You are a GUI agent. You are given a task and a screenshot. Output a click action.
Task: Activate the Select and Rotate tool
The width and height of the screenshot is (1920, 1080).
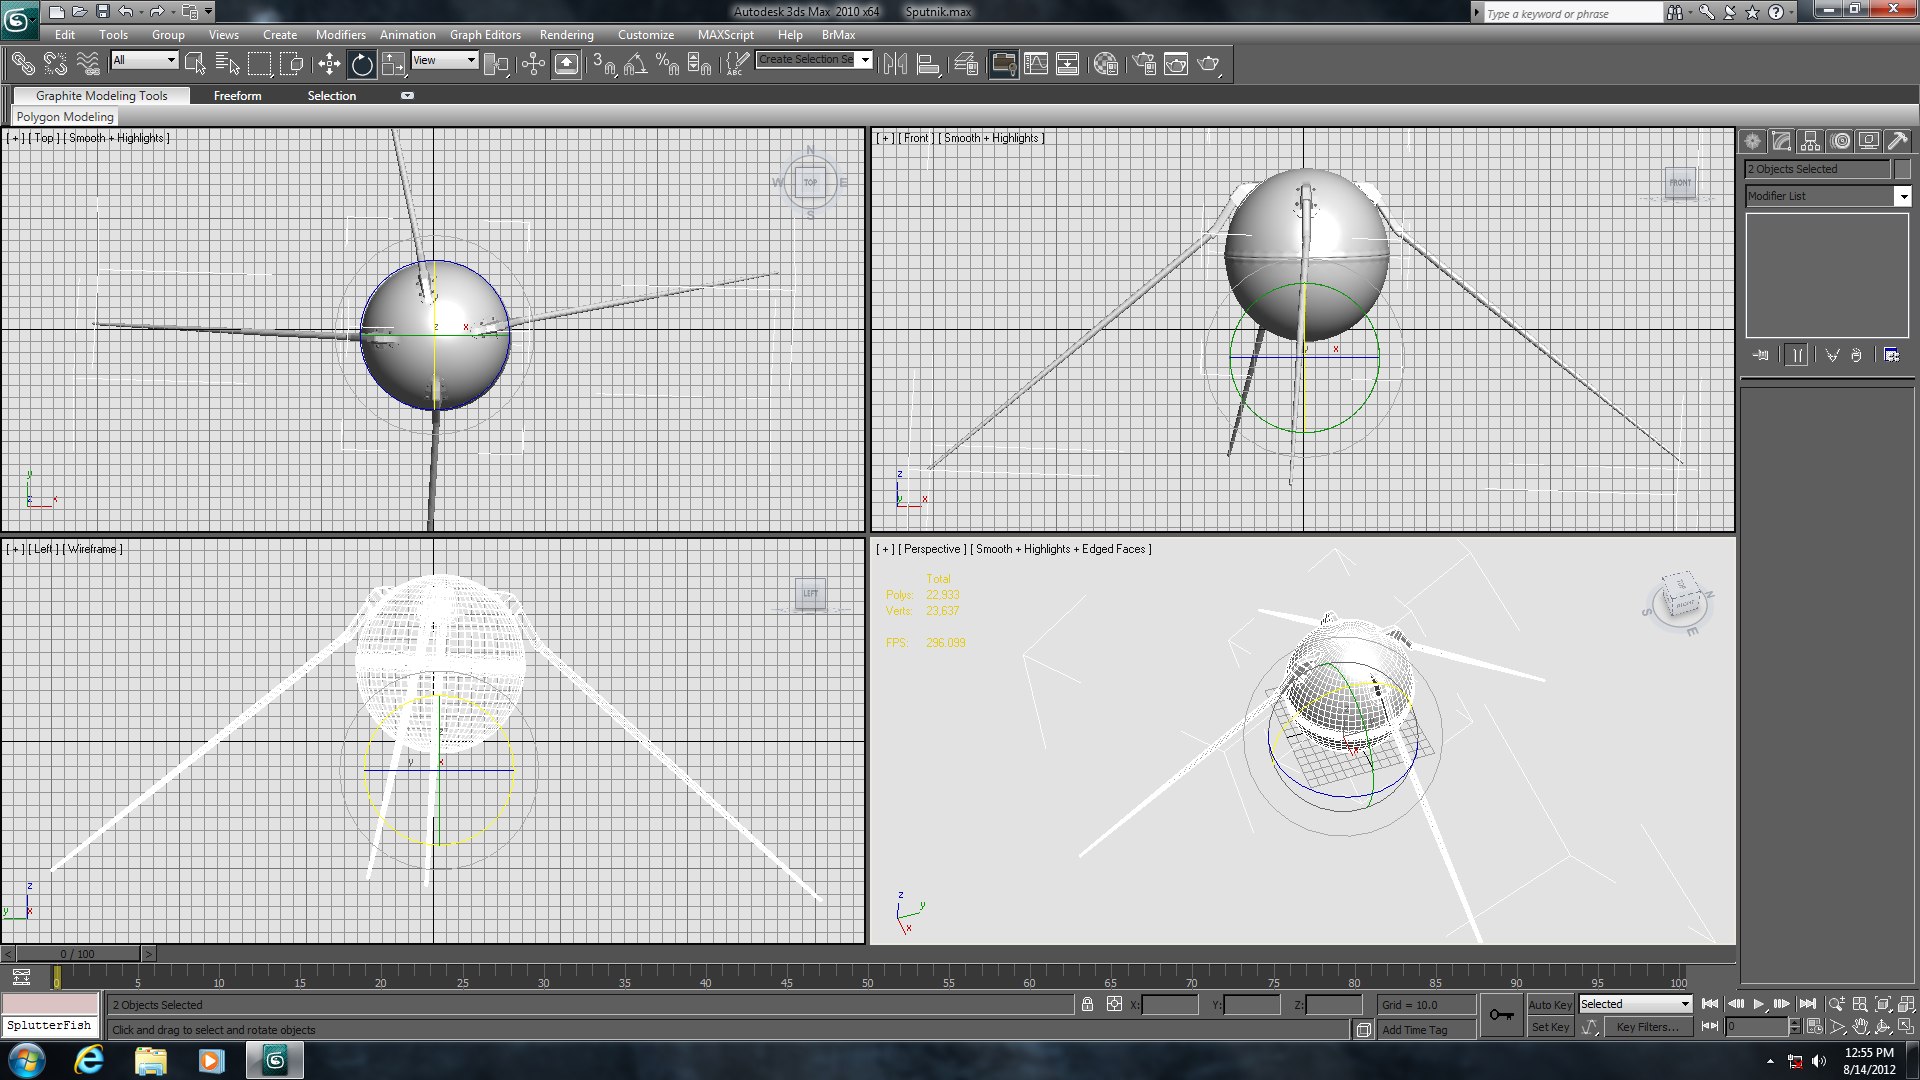pyautogui.click(x=362, y=65)
